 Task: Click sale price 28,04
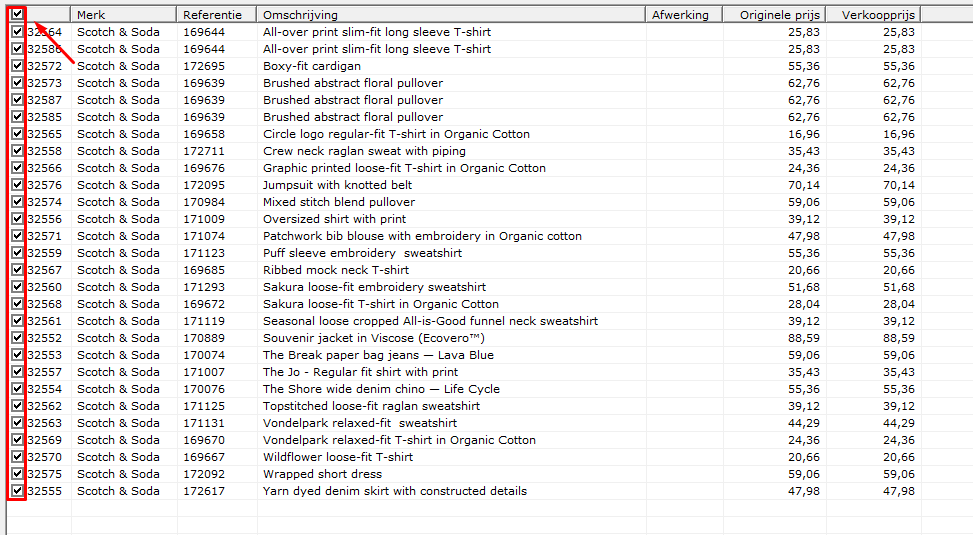899,303
